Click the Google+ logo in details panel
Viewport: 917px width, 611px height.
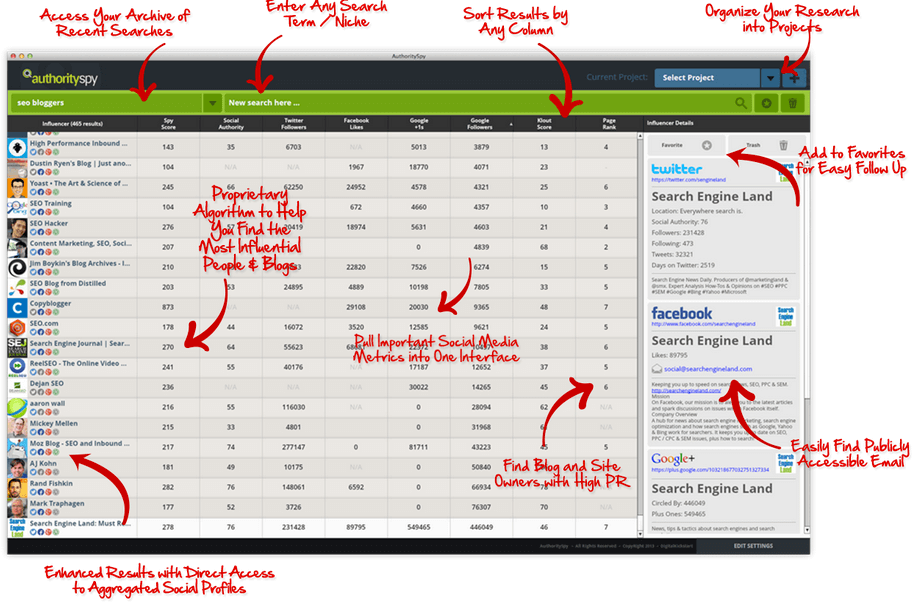click(x=673, y=459)
